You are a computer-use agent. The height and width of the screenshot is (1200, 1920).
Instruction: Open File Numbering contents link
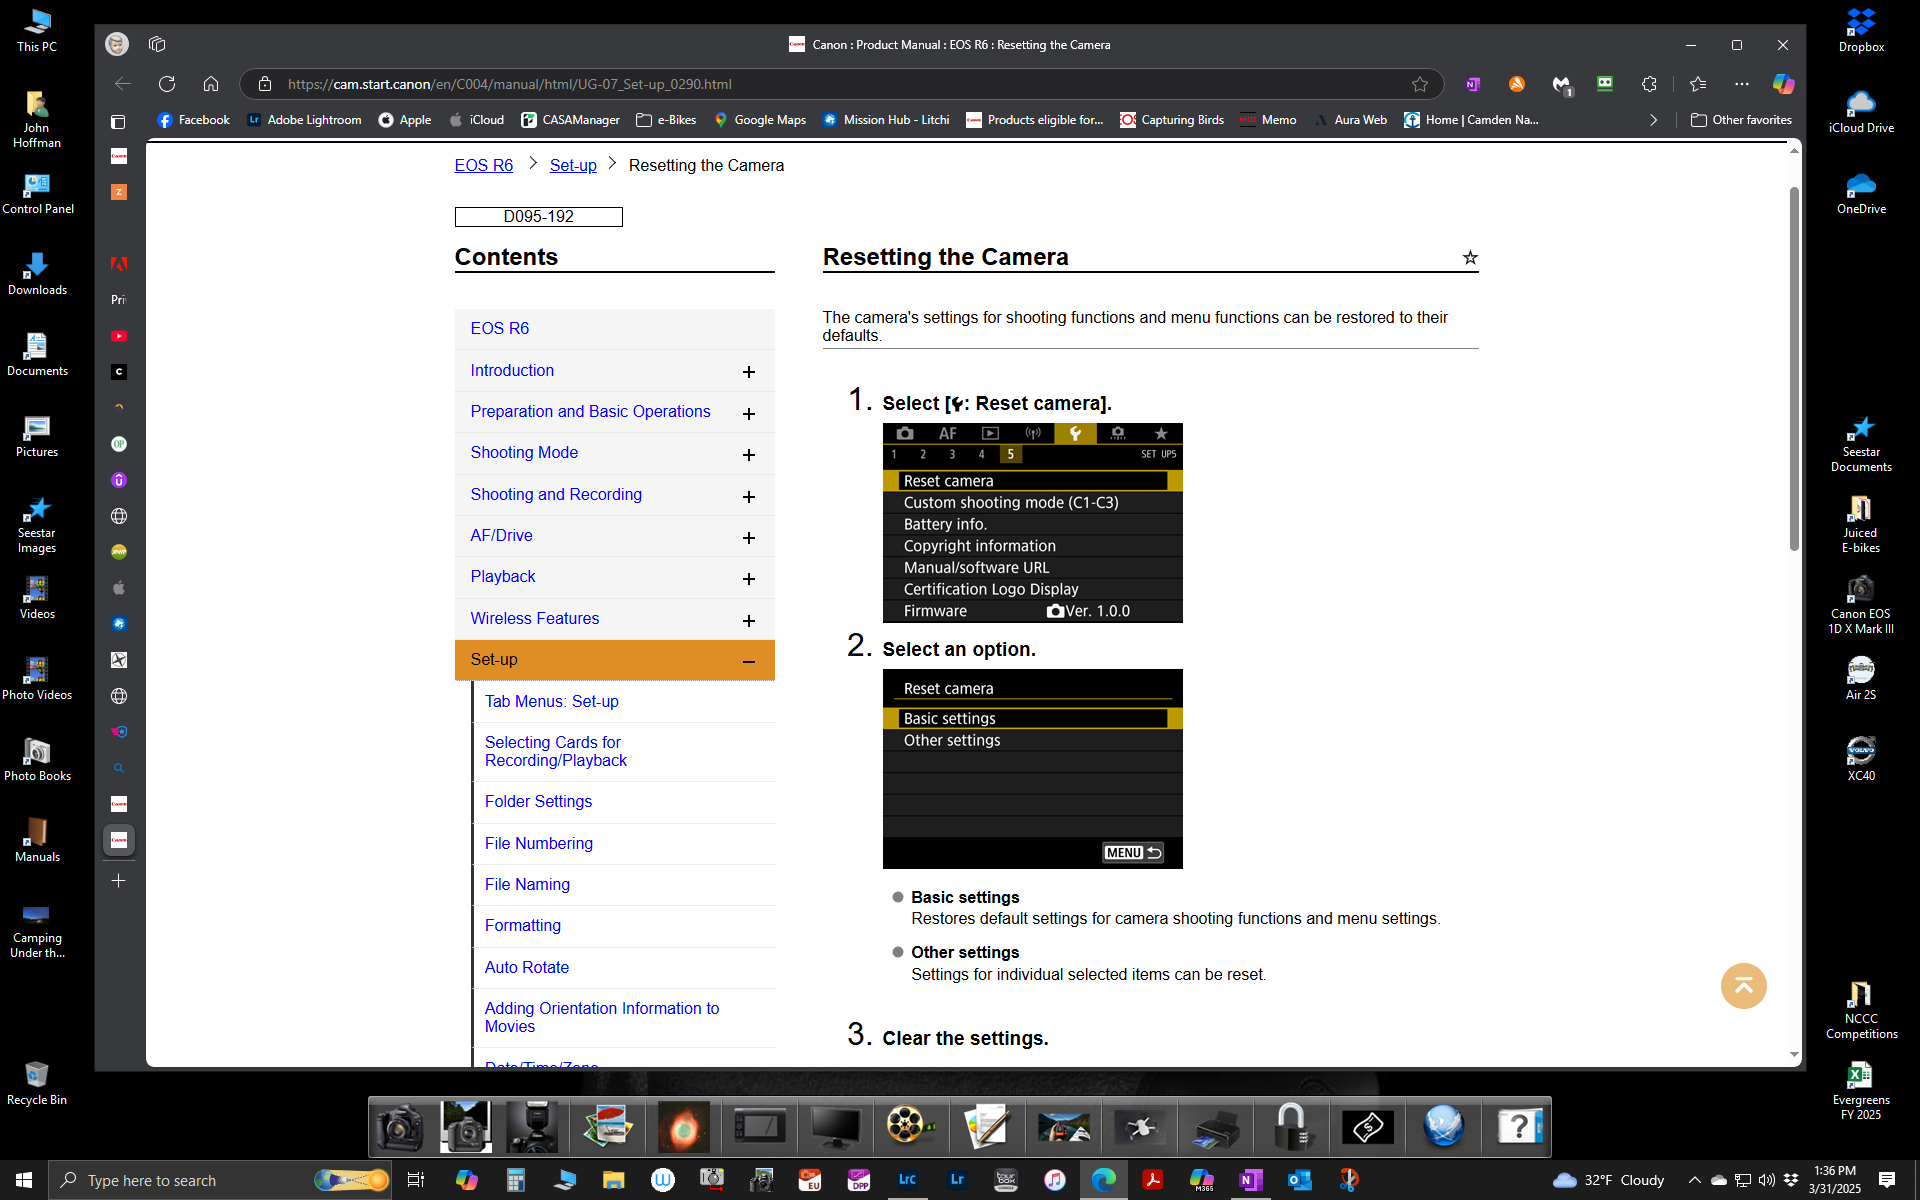pyautogui.click(x=538, y=843)
